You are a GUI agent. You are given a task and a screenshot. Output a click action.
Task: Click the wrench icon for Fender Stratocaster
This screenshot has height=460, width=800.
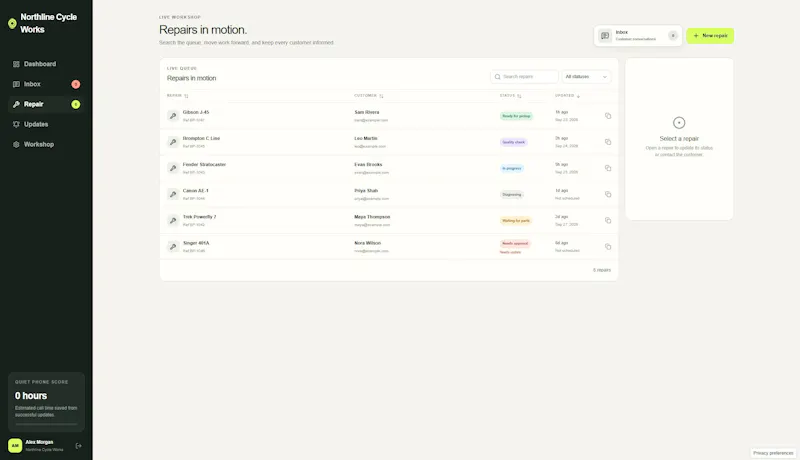coord(173,168)
